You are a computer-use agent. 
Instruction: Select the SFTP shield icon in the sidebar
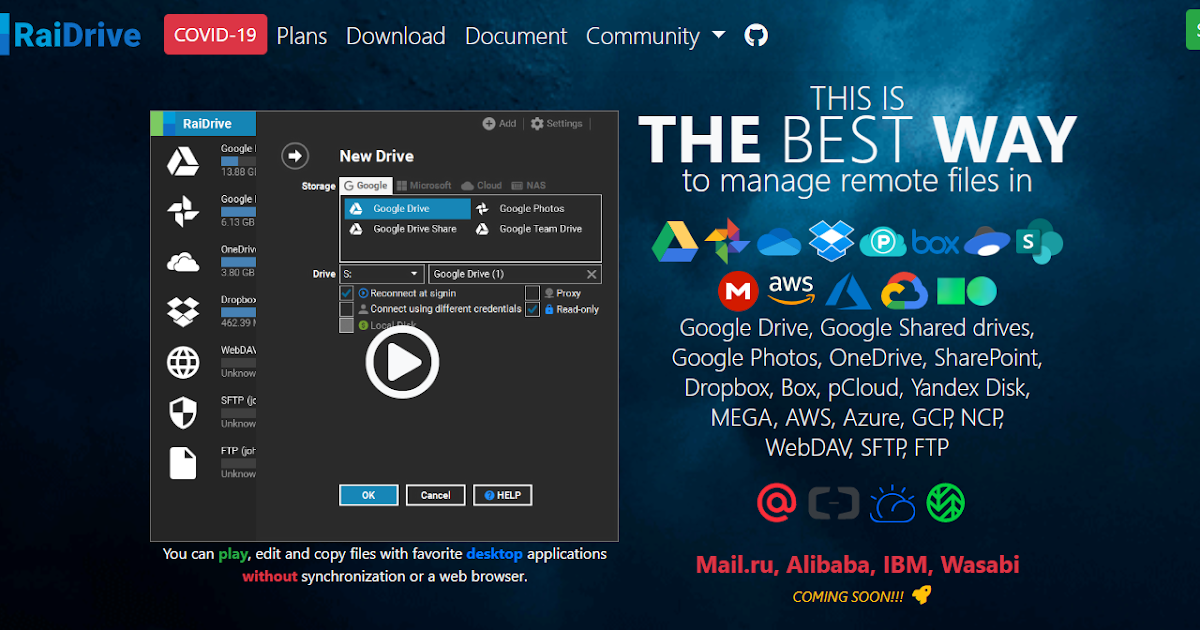click(183, 412)
